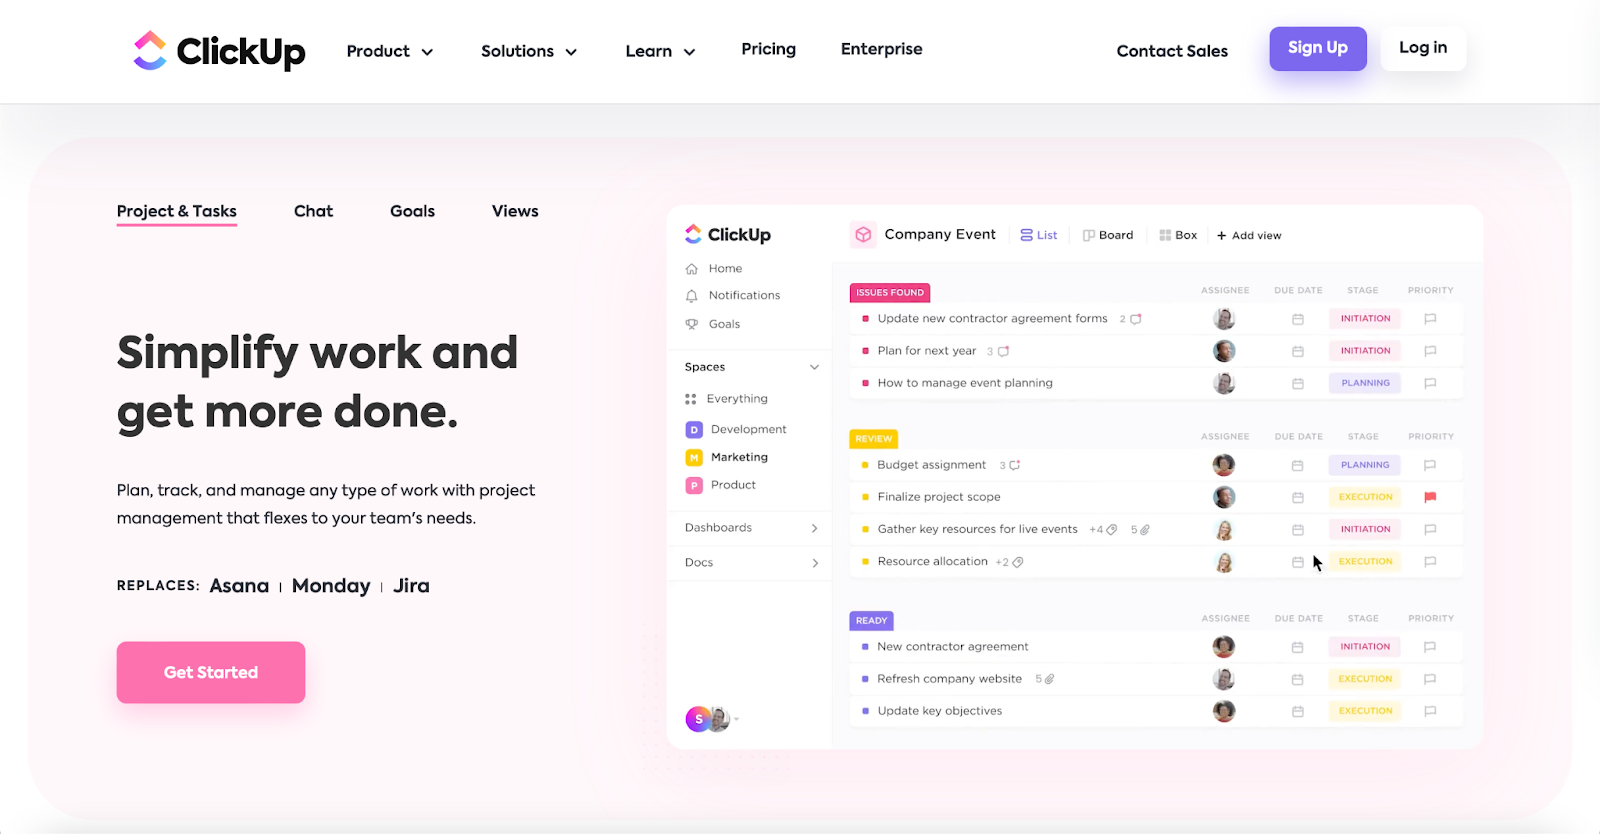This screenshot has width=1600, height=834.
Task: Click priority flag for Update key objectives
Action: pos(1430,711)
